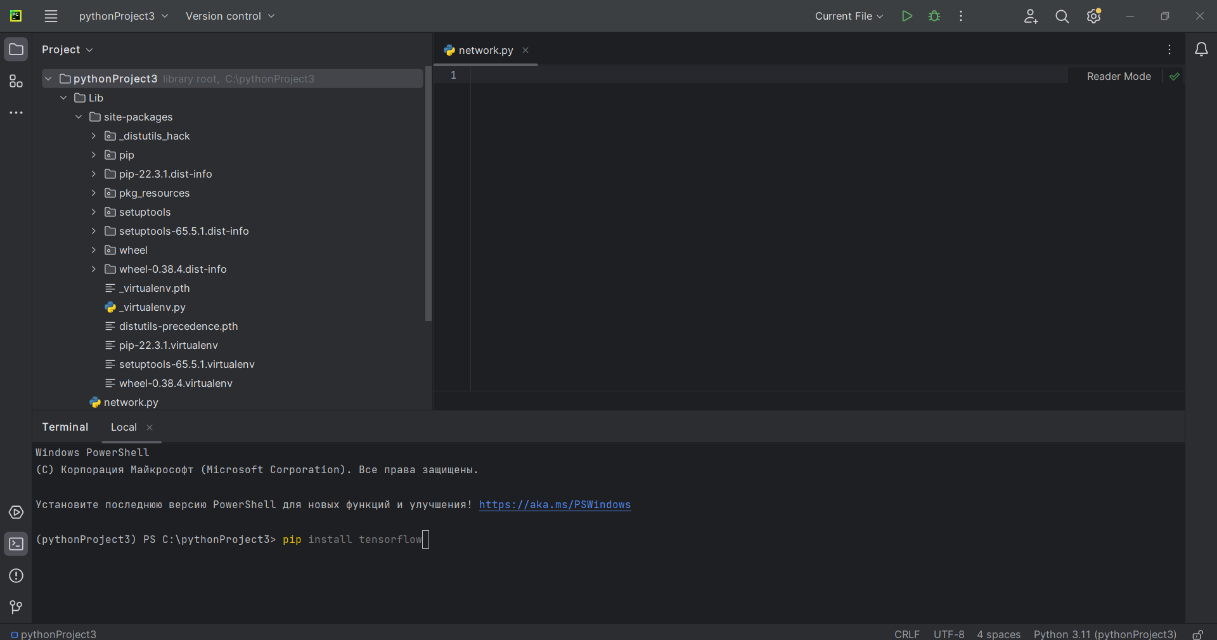Switch to the network.py editor tab
This screenshot has width=1217, height=640.
(x=485, y=50)
